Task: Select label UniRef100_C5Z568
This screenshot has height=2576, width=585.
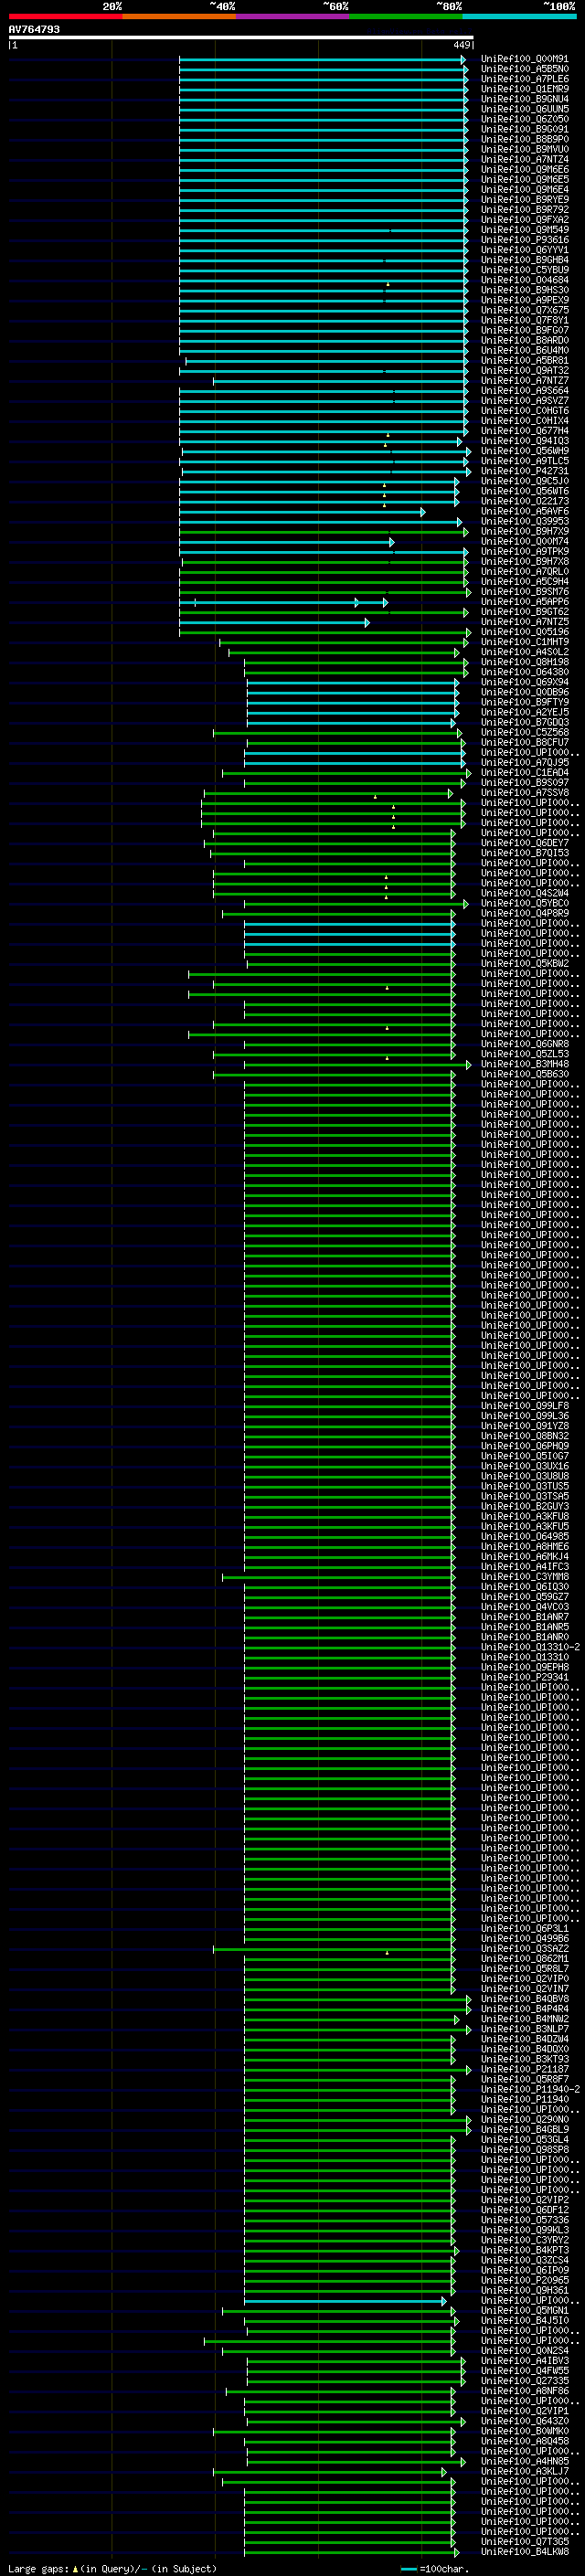Action: click(524, 732)
